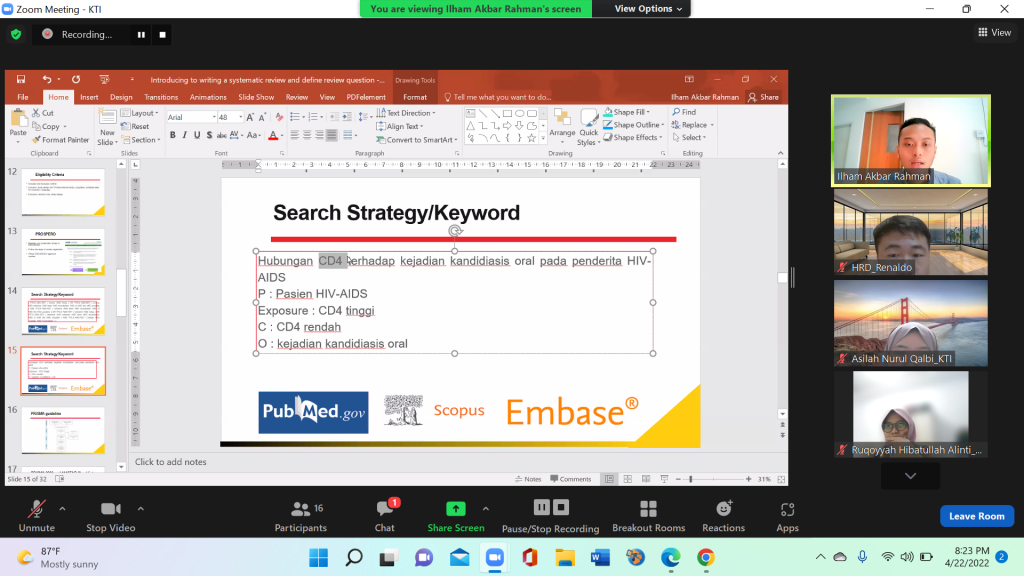The height and width of the screenshot is (576, 1024).
Task: Open View Options dropdown
Action: [x=648, y=8]
